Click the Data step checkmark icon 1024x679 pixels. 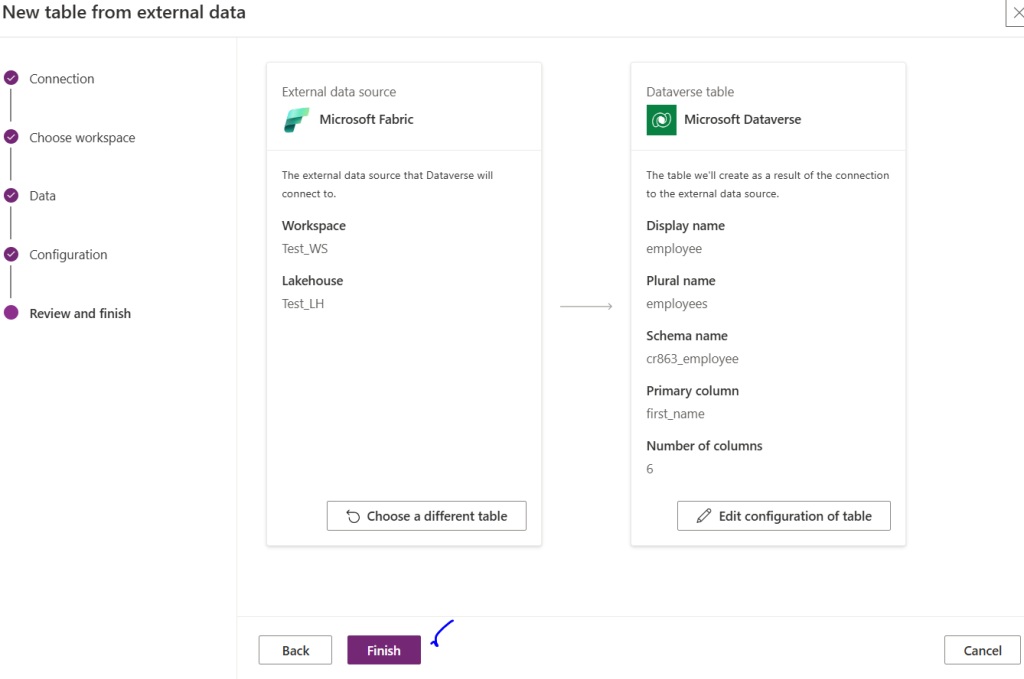coord(11,195)
